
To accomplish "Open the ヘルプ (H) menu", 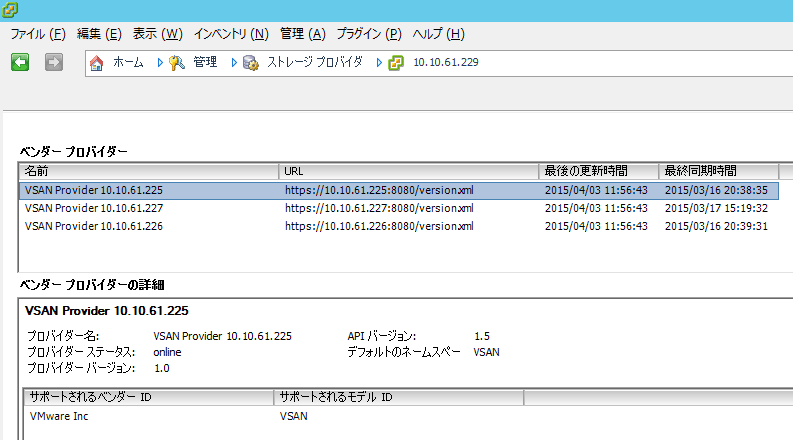I will 438,34.
